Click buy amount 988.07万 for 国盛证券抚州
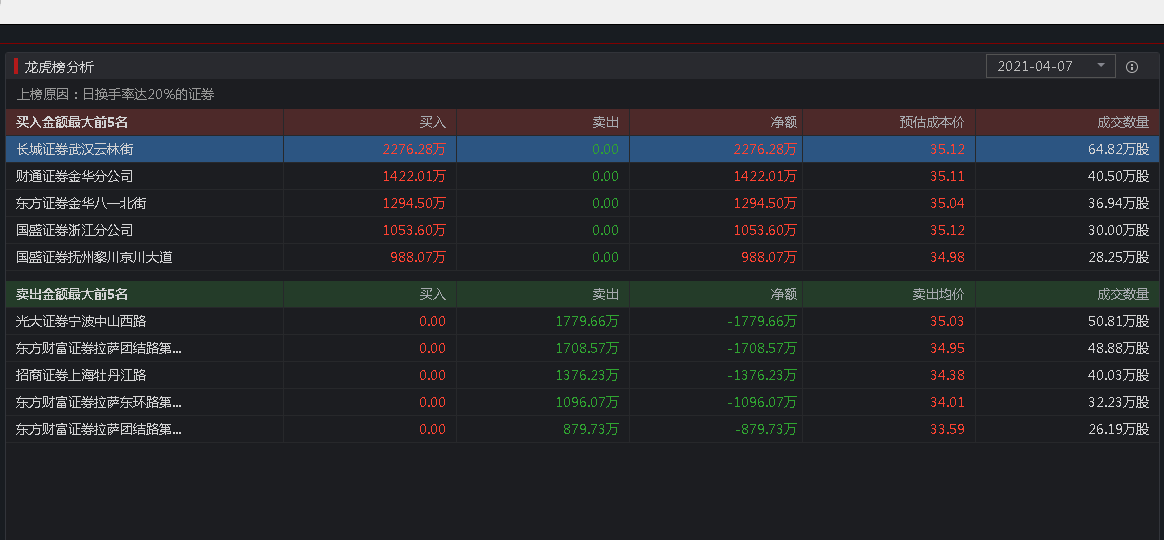This screenshot has height=540, width=1164. (x=418, y=257)
